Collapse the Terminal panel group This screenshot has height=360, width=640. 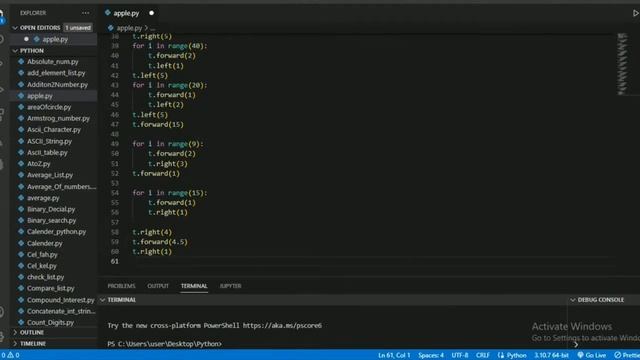pos(103,300)
